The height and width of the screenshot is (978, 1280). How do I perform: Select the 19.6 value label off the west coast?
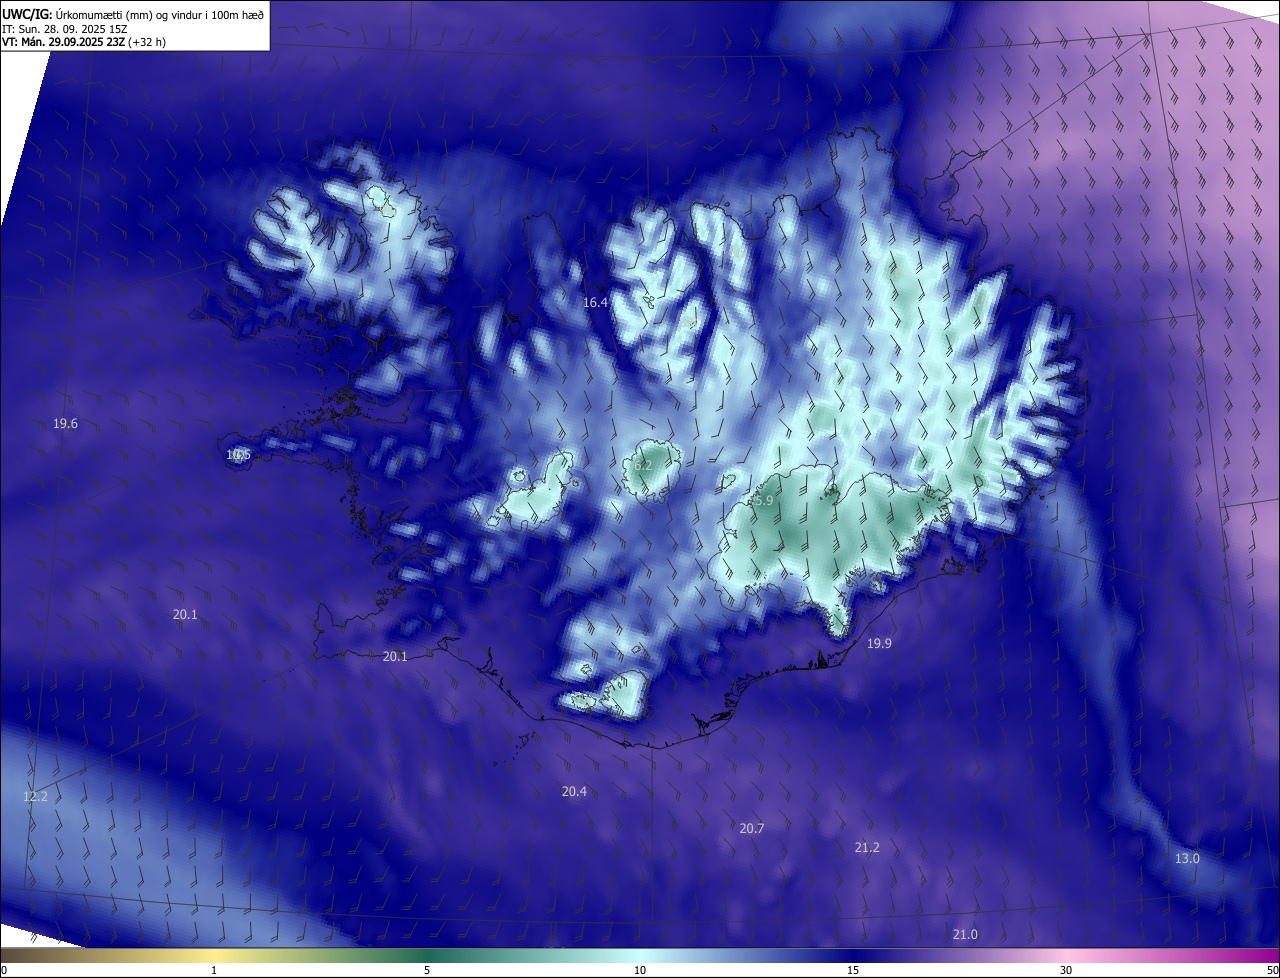point(65,424)
